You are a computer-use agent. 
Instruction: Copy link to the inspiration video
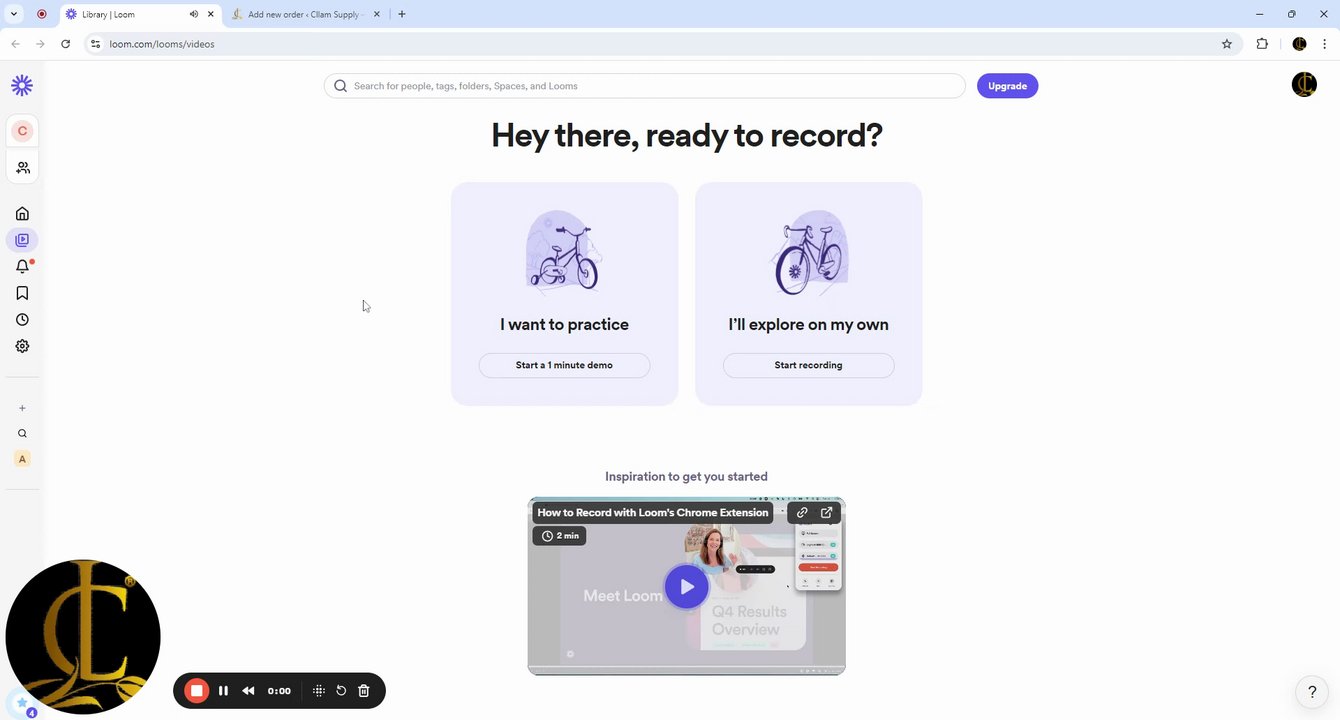click(x=802, y=512)
